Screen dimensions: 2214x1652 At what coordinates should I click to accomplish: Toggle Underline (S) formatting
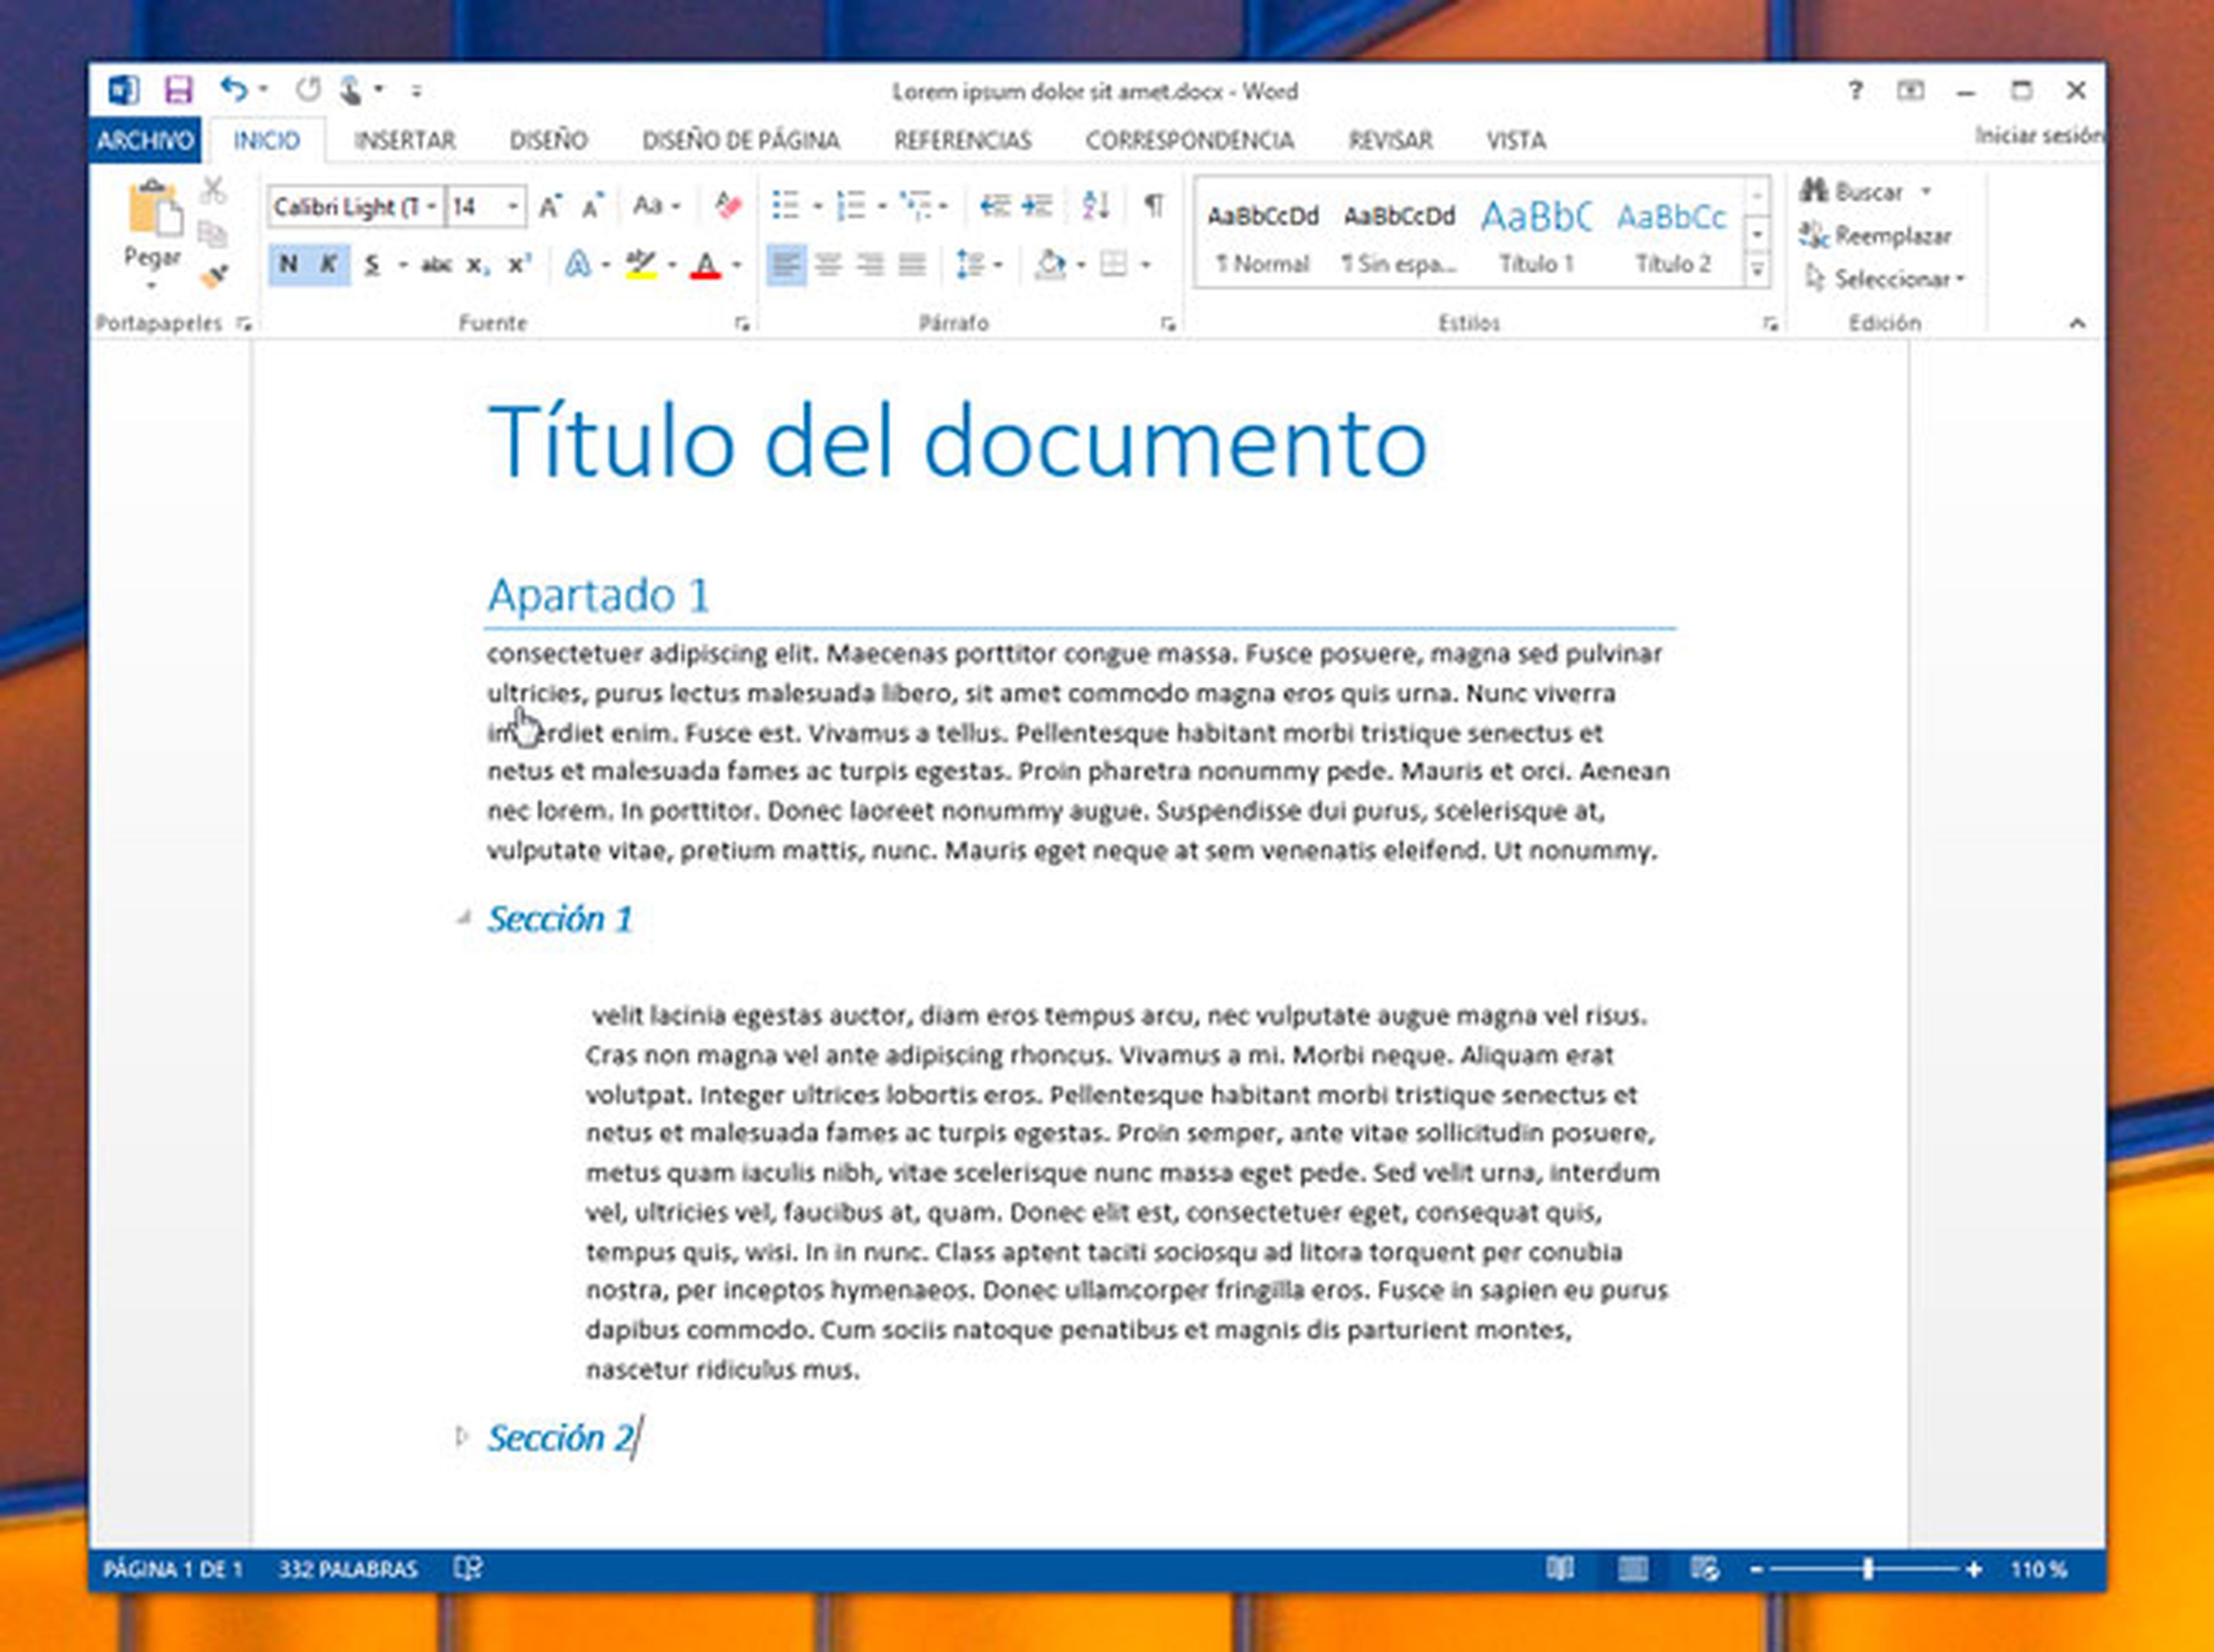coord(372,265)
